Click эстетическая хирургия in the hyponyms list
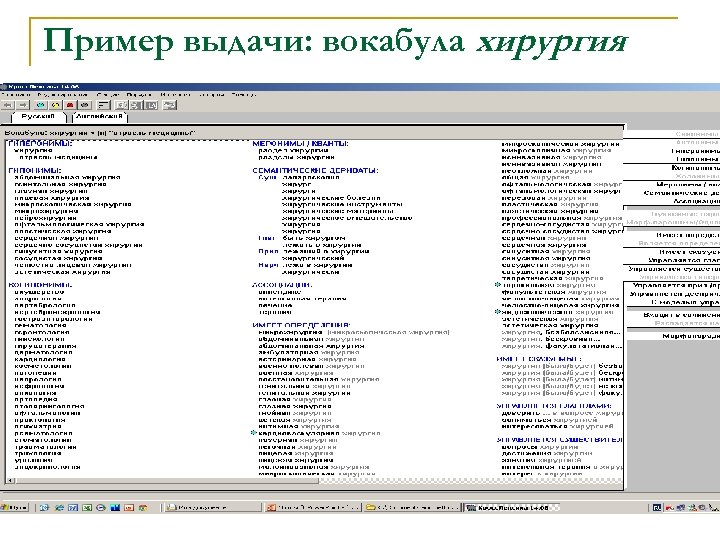Viewport: 720px width, 540px height. coord(62,272)
